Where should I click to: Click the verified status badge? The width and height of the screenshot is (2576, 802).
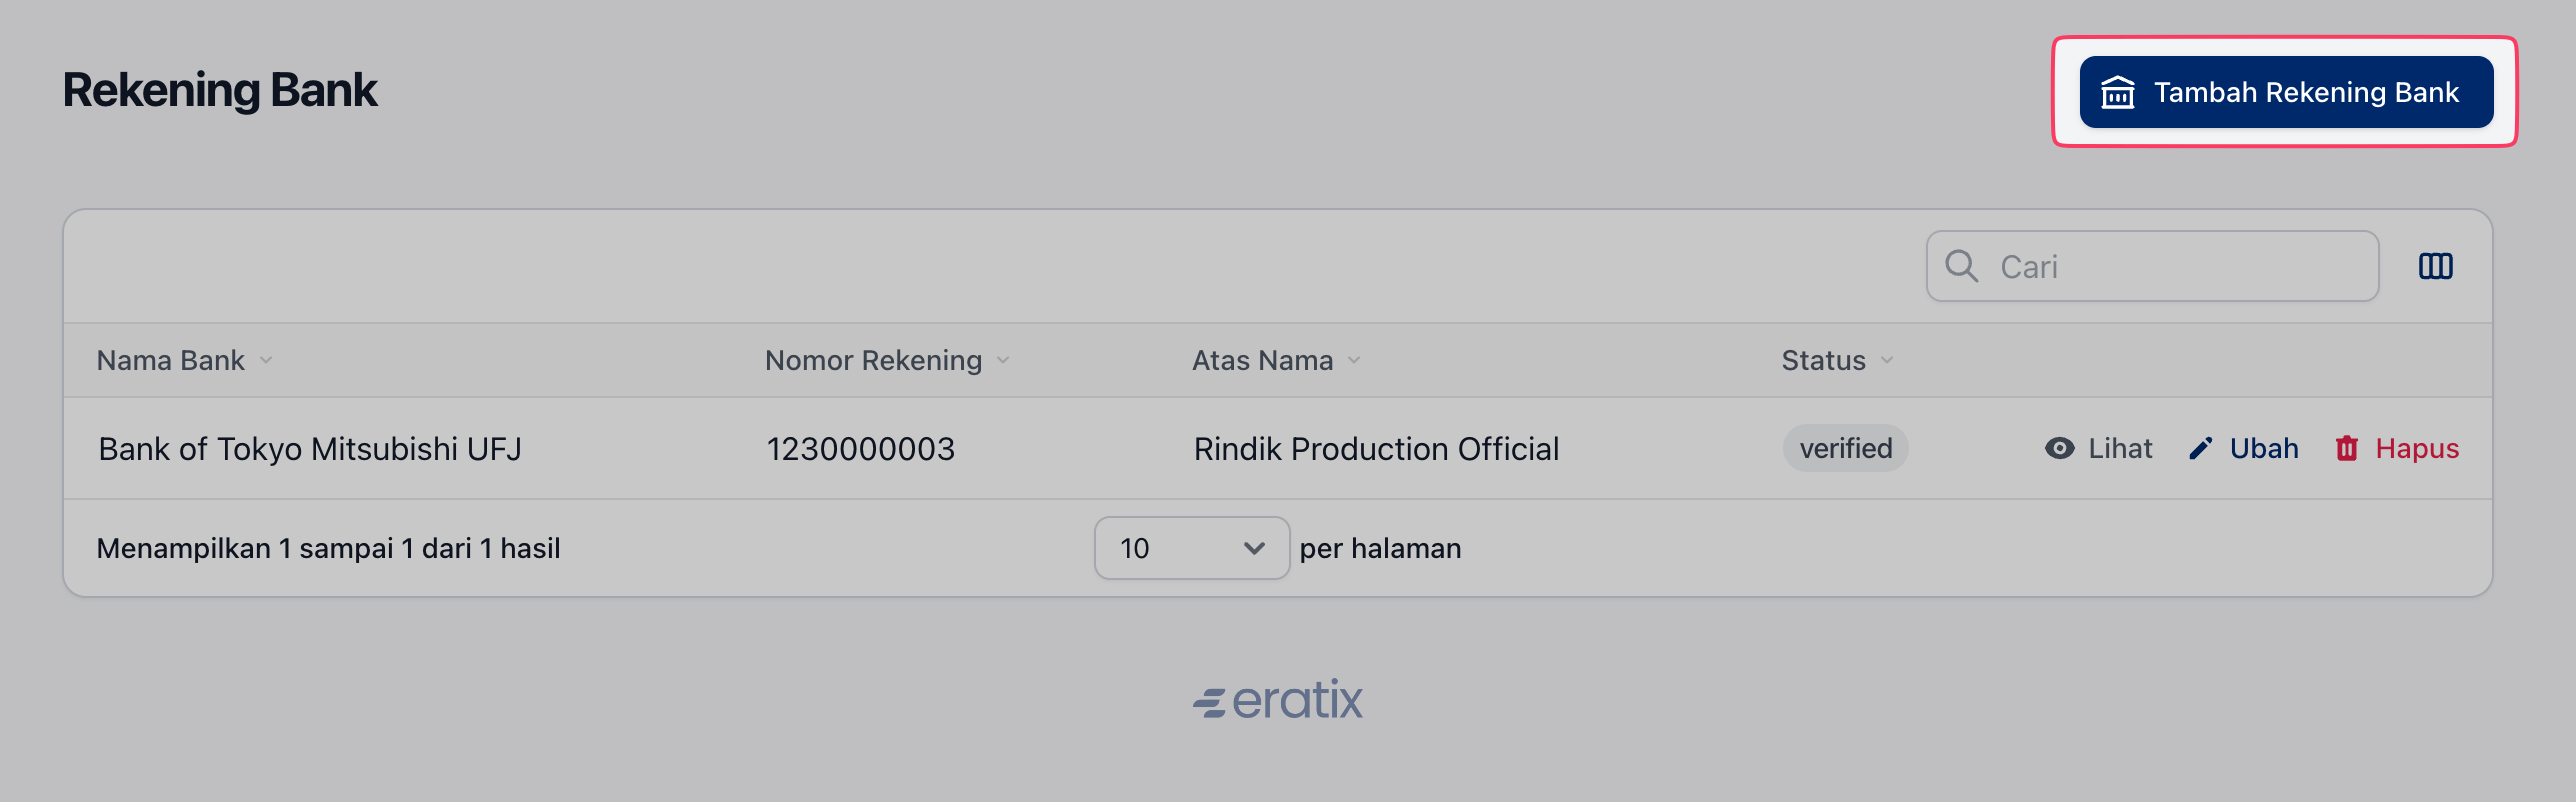coord(1845,448)
